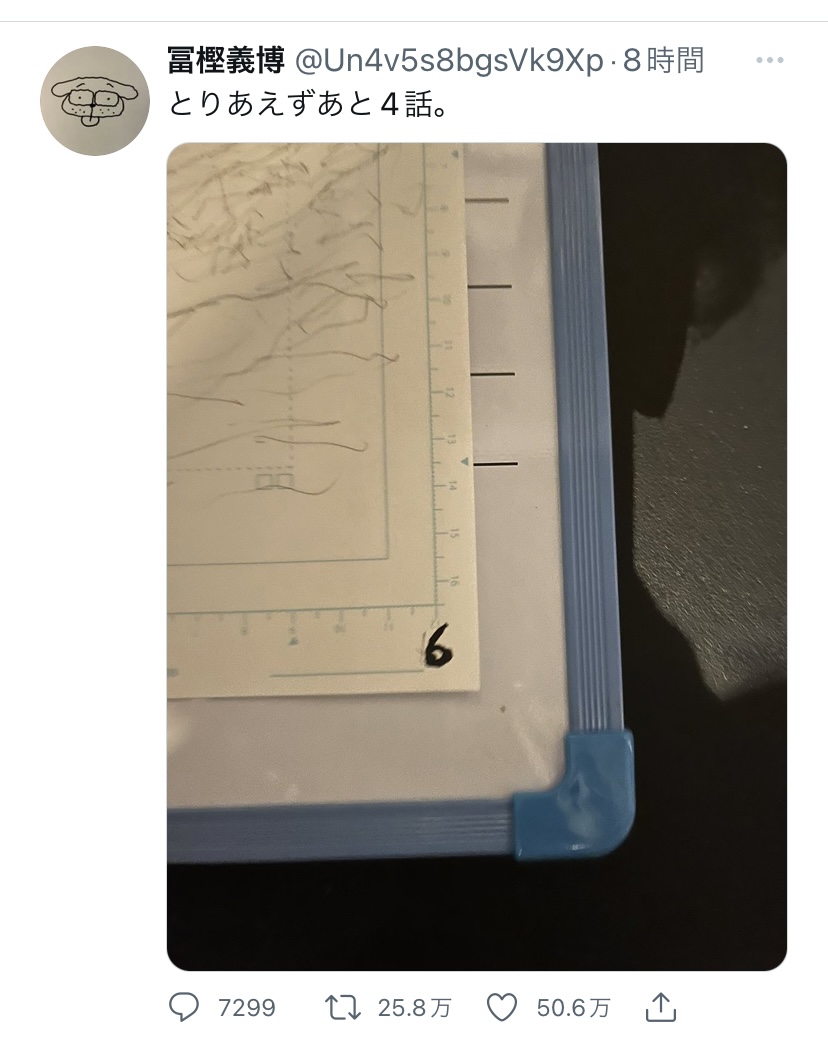
Task: Tap the share upload-arrow icon
Action: pos(661,1006)
